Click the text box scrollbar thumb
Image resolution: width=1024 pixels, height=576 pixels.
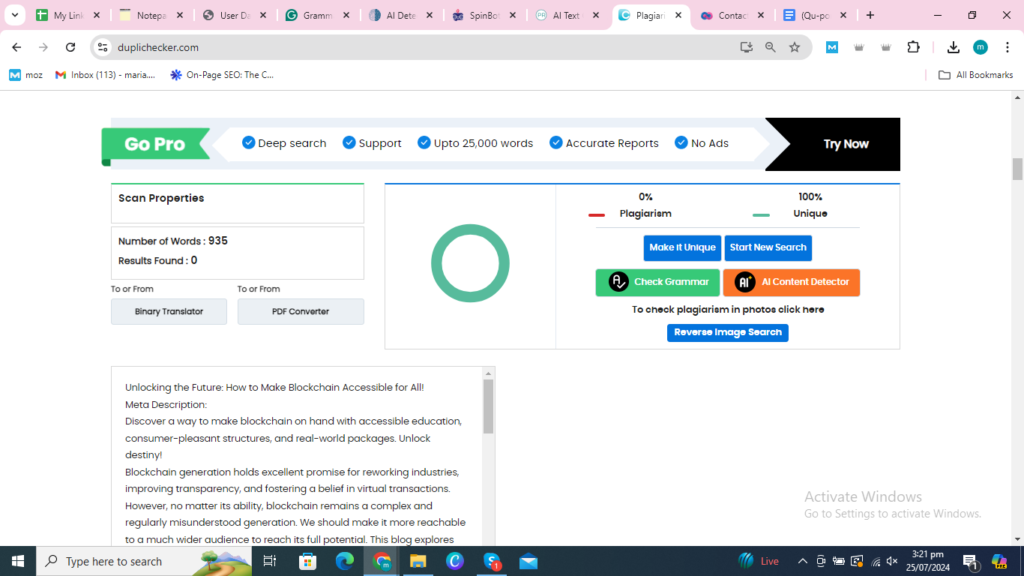488,406
